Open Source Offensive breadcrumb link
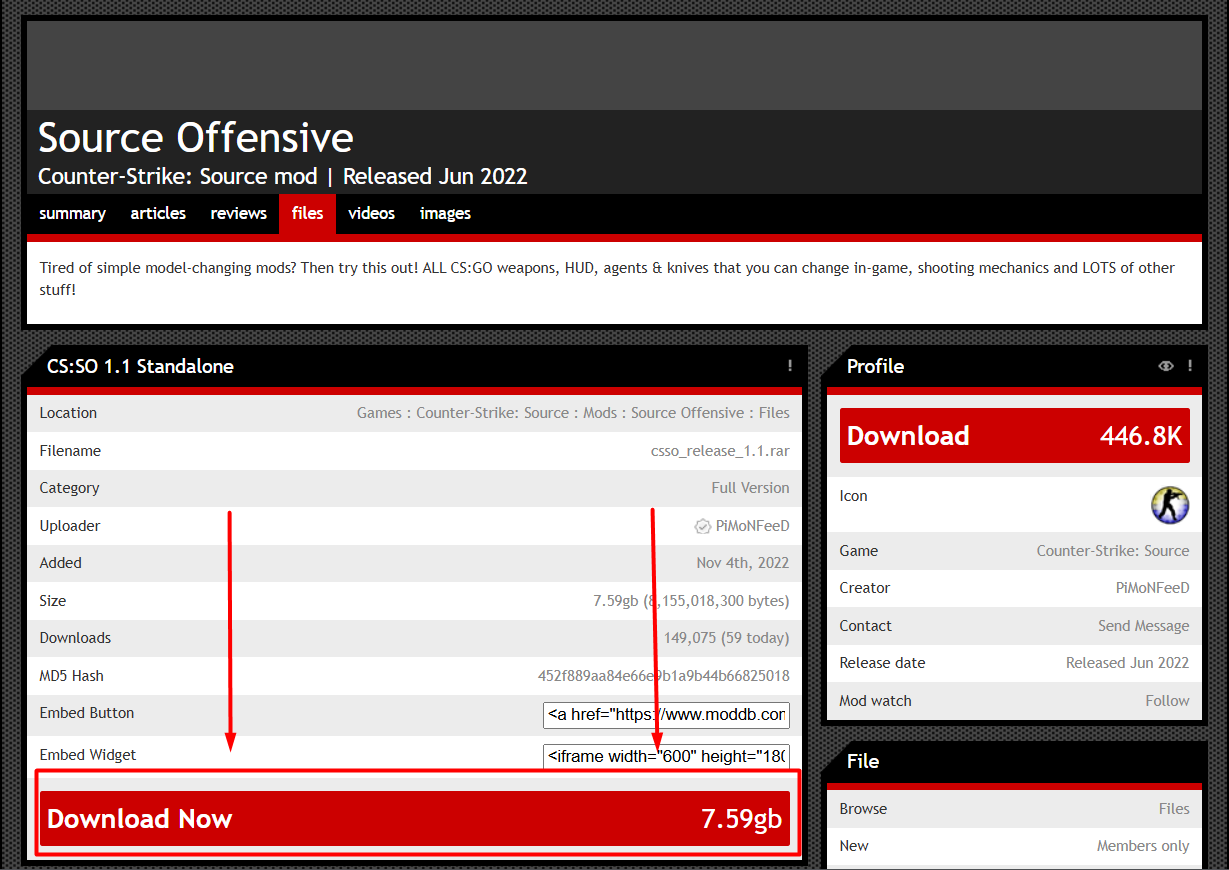The image size is (1229, 870). [x=688, y=413]
